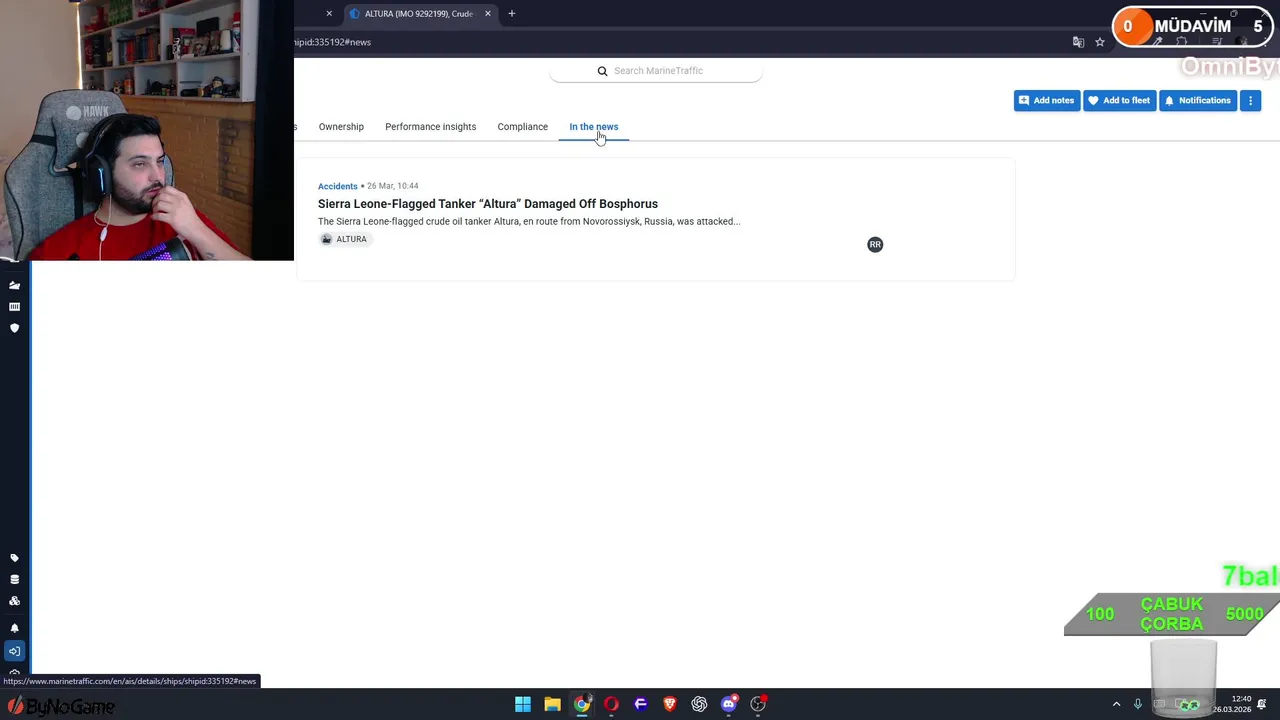1280x720 pixels.
Task: Select the browser address bar URL
Action: pos(332,42)
